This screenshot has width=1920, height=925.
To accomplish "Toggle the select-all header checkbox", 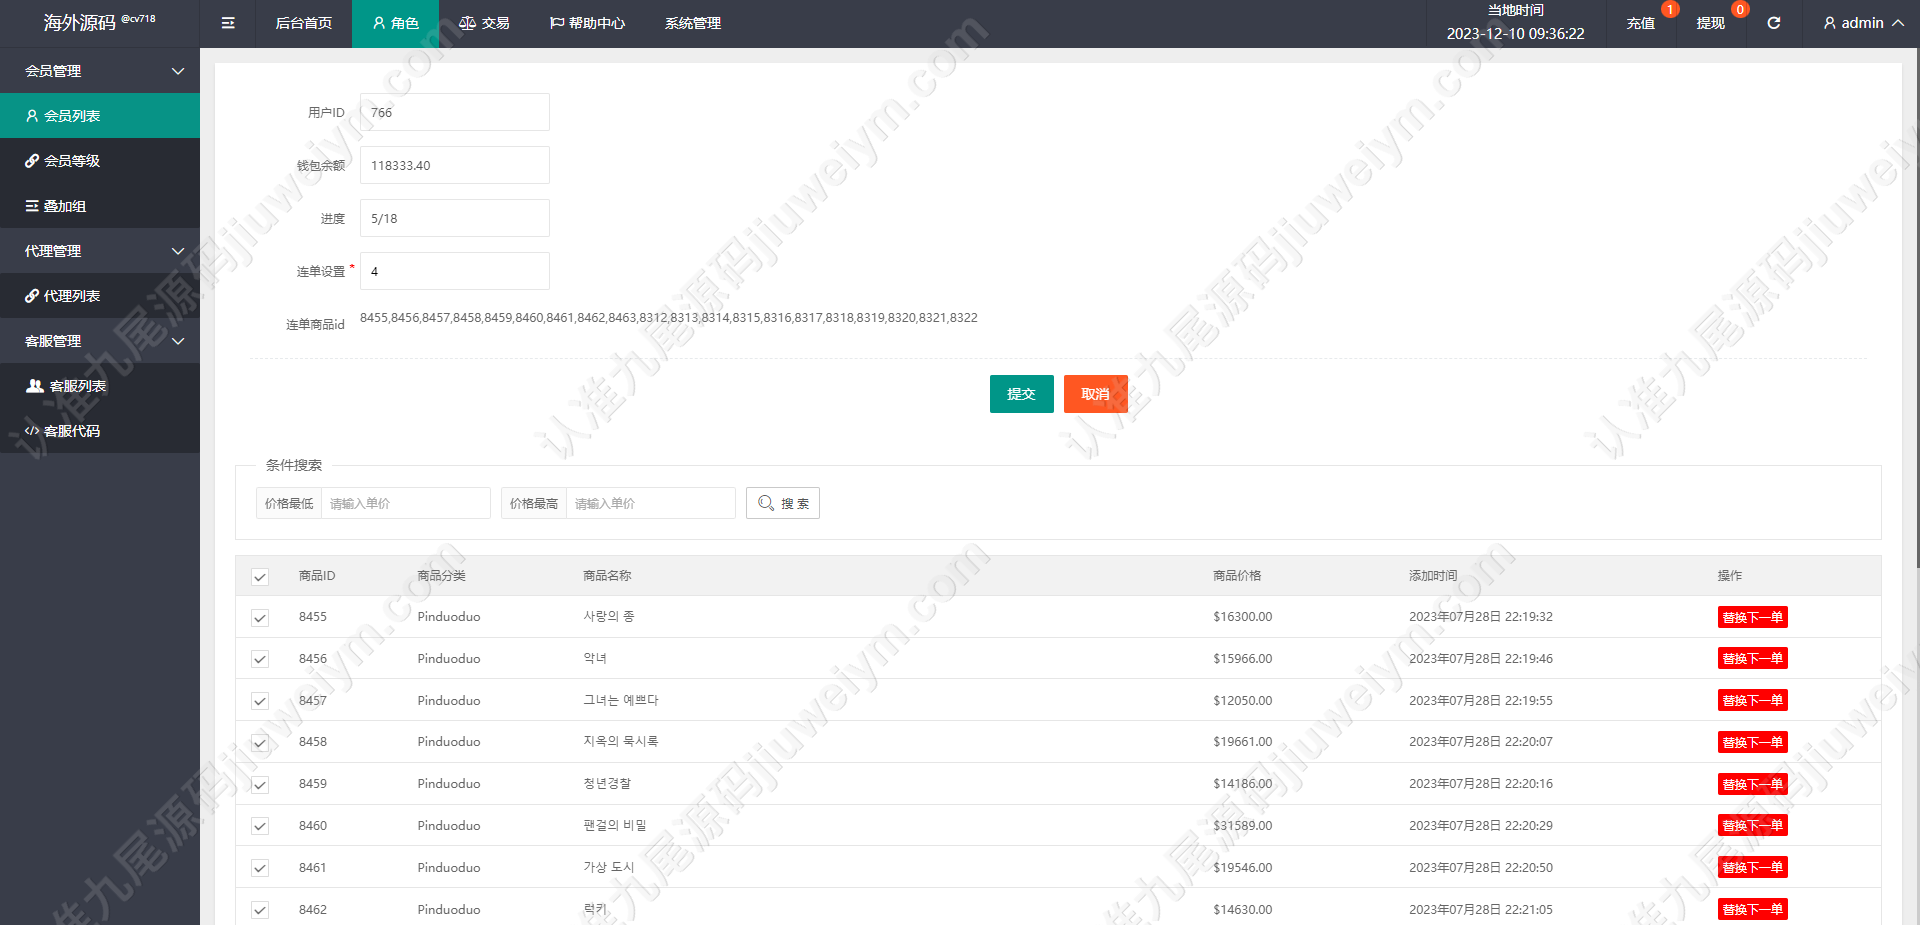I will (x=260, y=577).
